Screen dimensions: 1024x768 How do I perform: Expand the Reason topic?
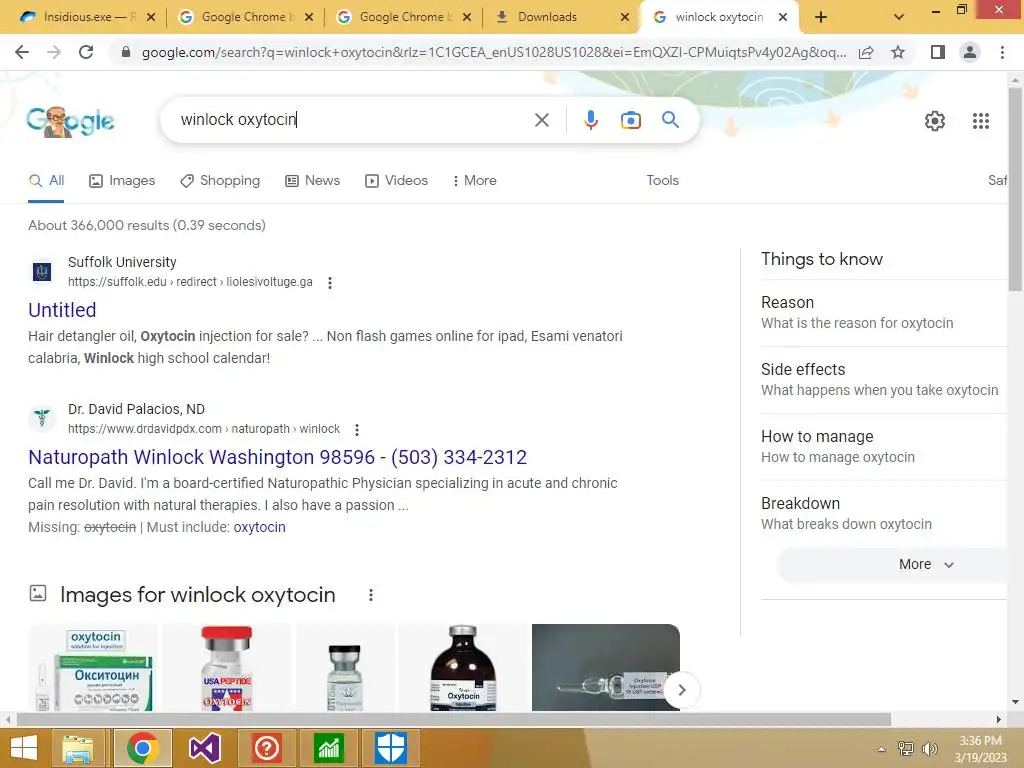885,312
